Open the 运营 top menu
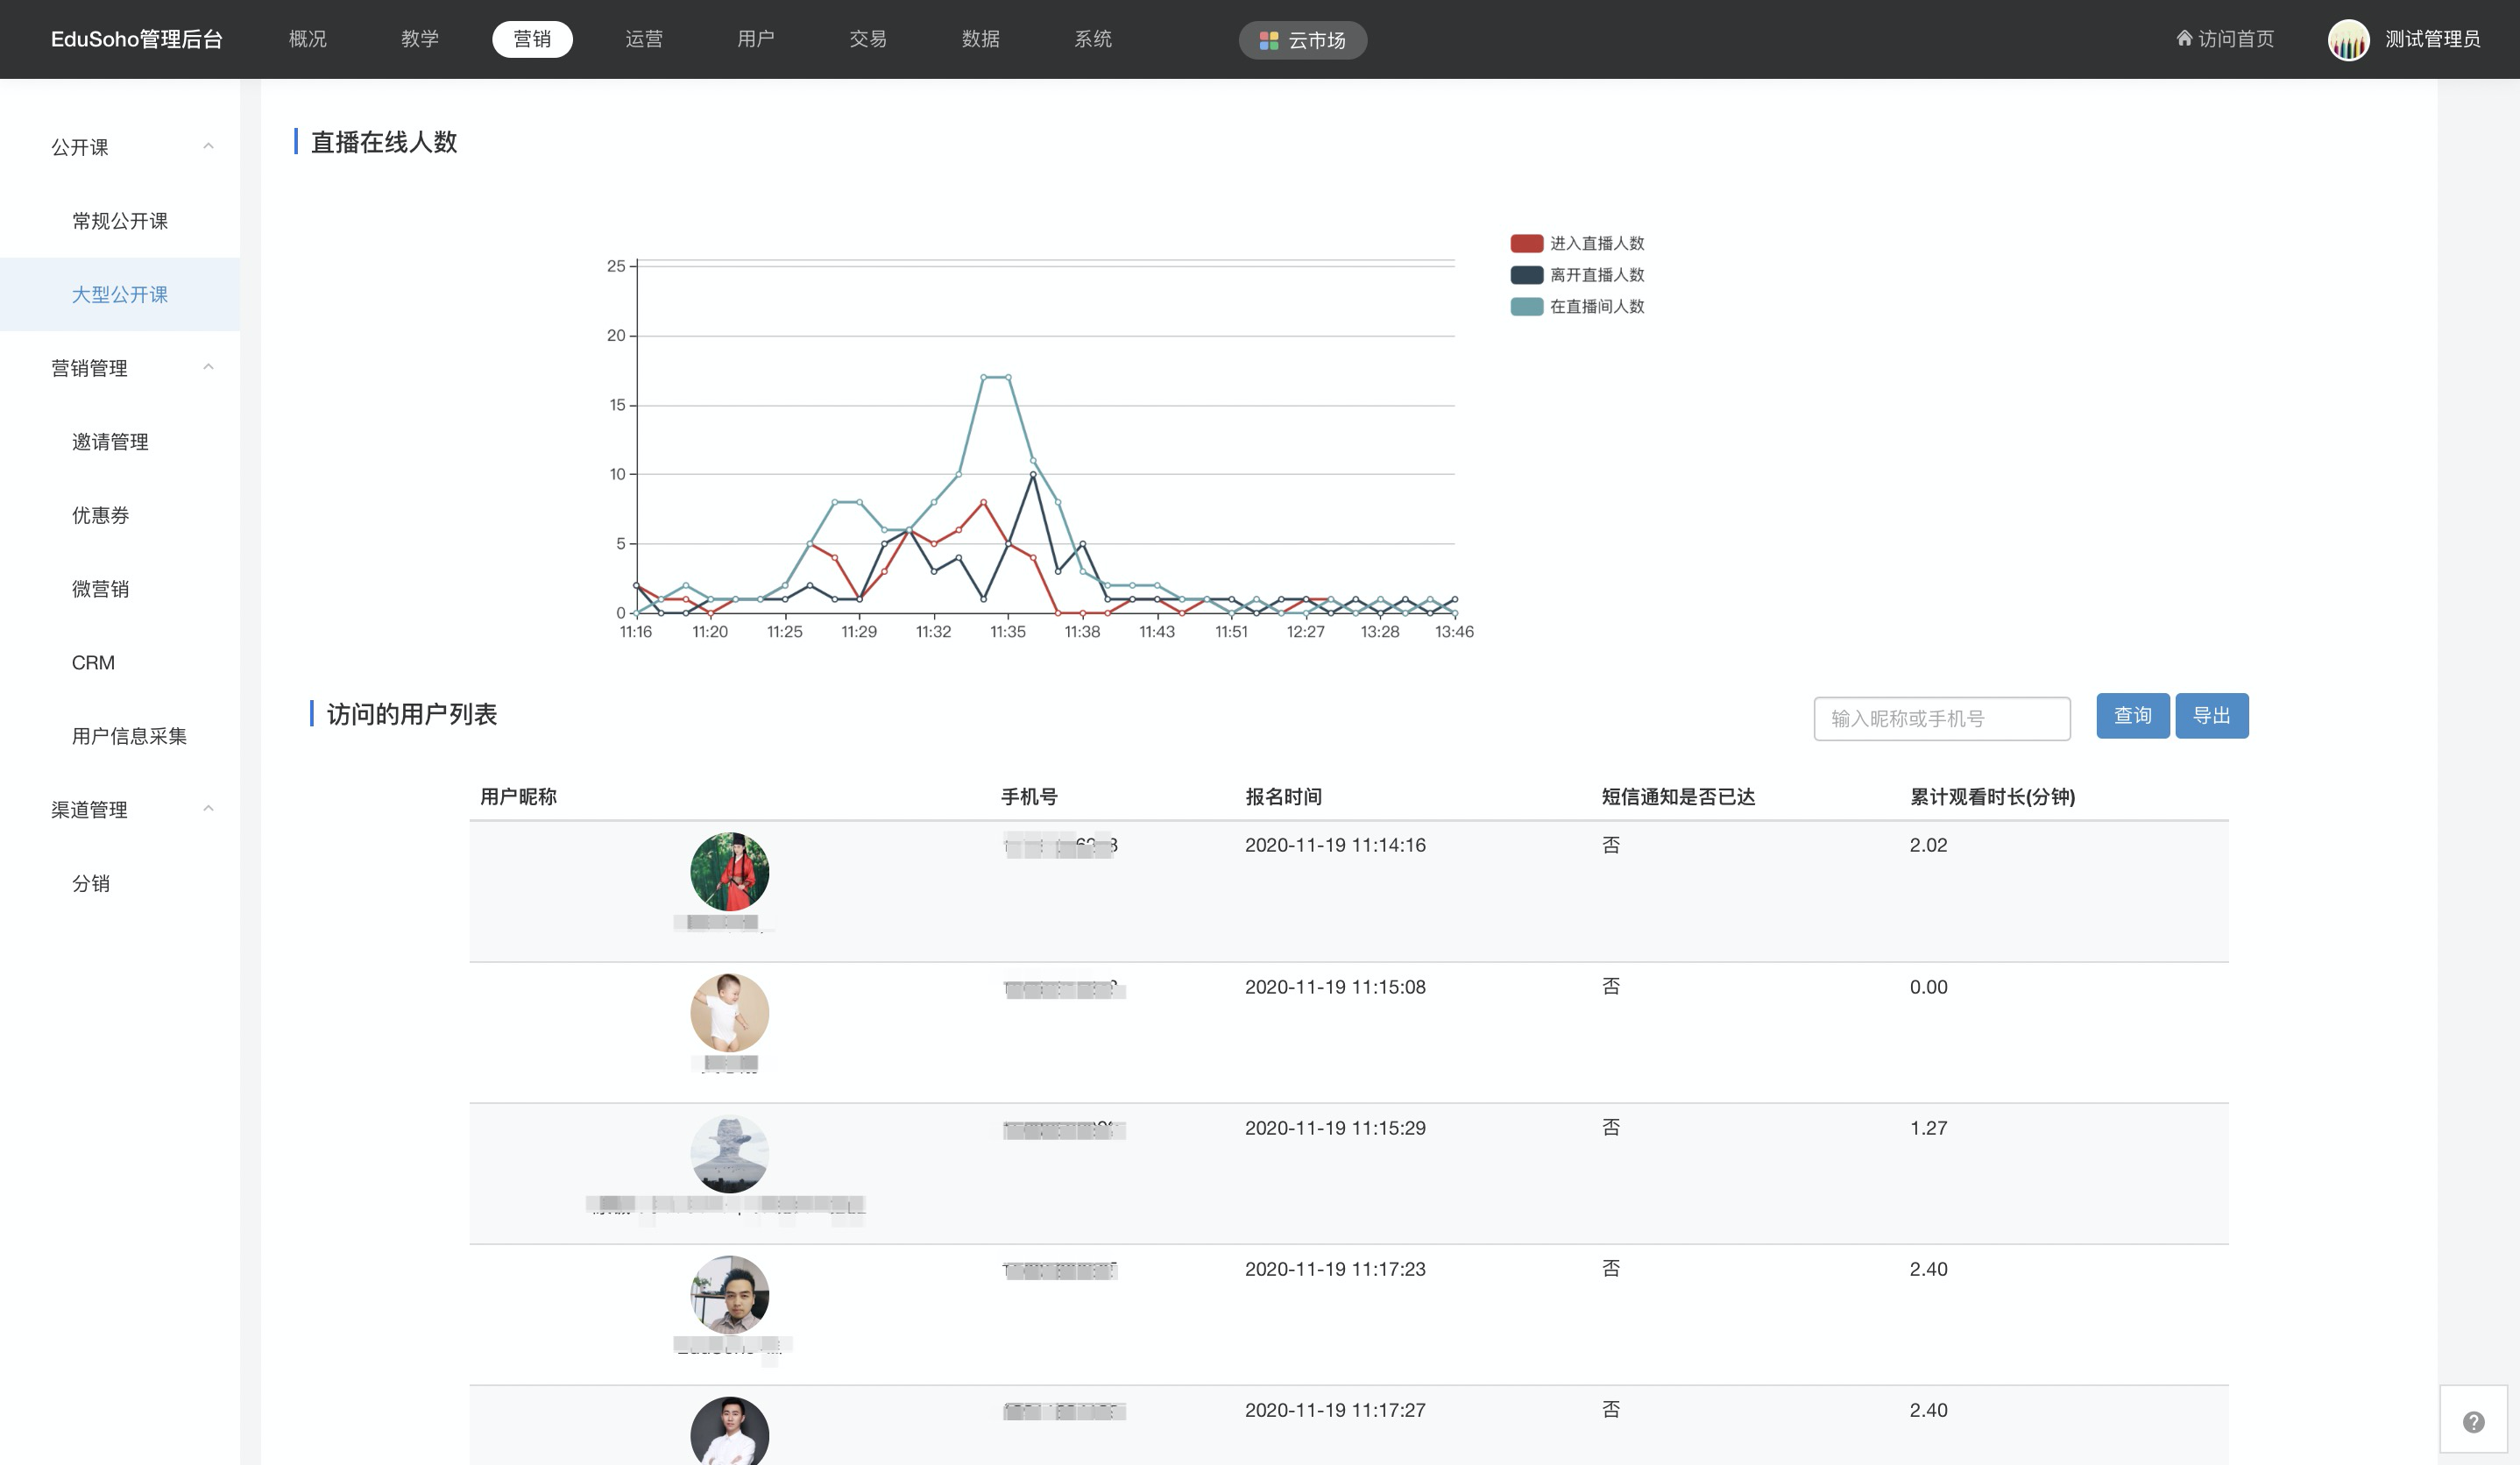2520x1465 pixels. click(644, 39)
